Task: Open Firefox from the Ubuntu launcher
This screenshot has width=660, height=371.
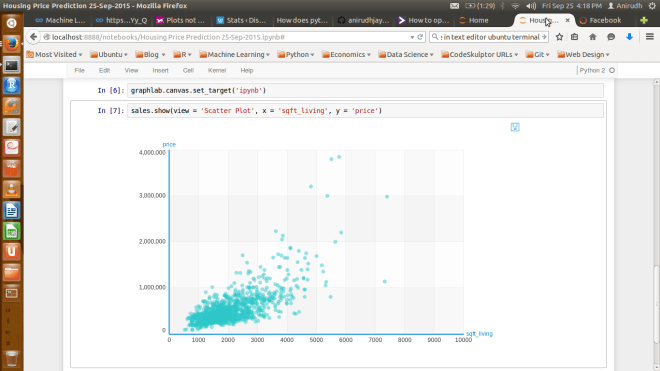Action: [x=11, y=44]
